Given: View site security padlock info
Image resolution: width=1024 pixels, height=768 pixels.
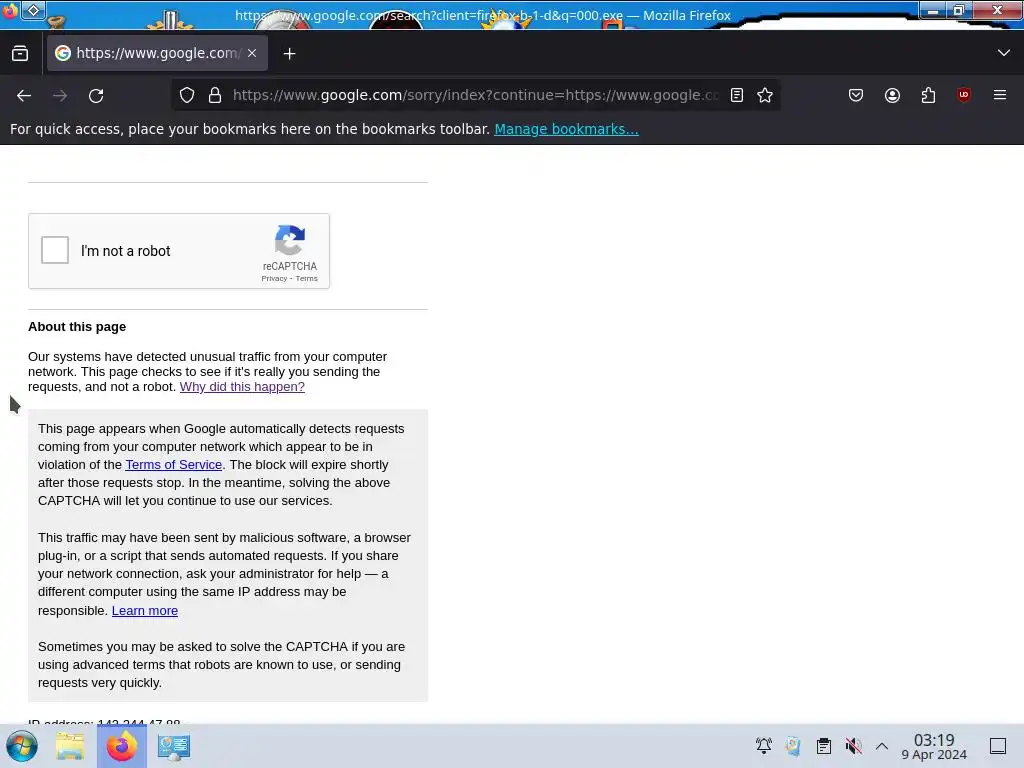Looking at the screenshot, I should tap(215, 95).
